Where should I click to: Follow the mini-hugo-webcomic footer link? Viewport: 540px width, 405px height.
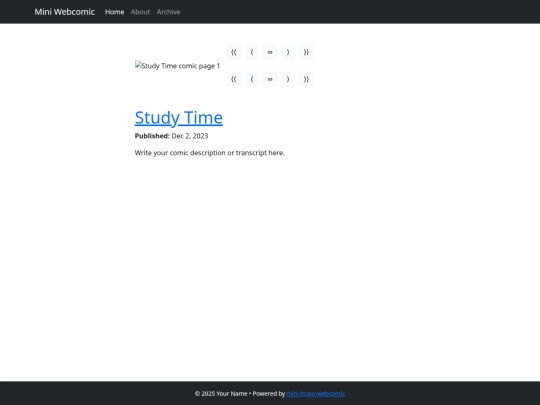tap(315, 393)
